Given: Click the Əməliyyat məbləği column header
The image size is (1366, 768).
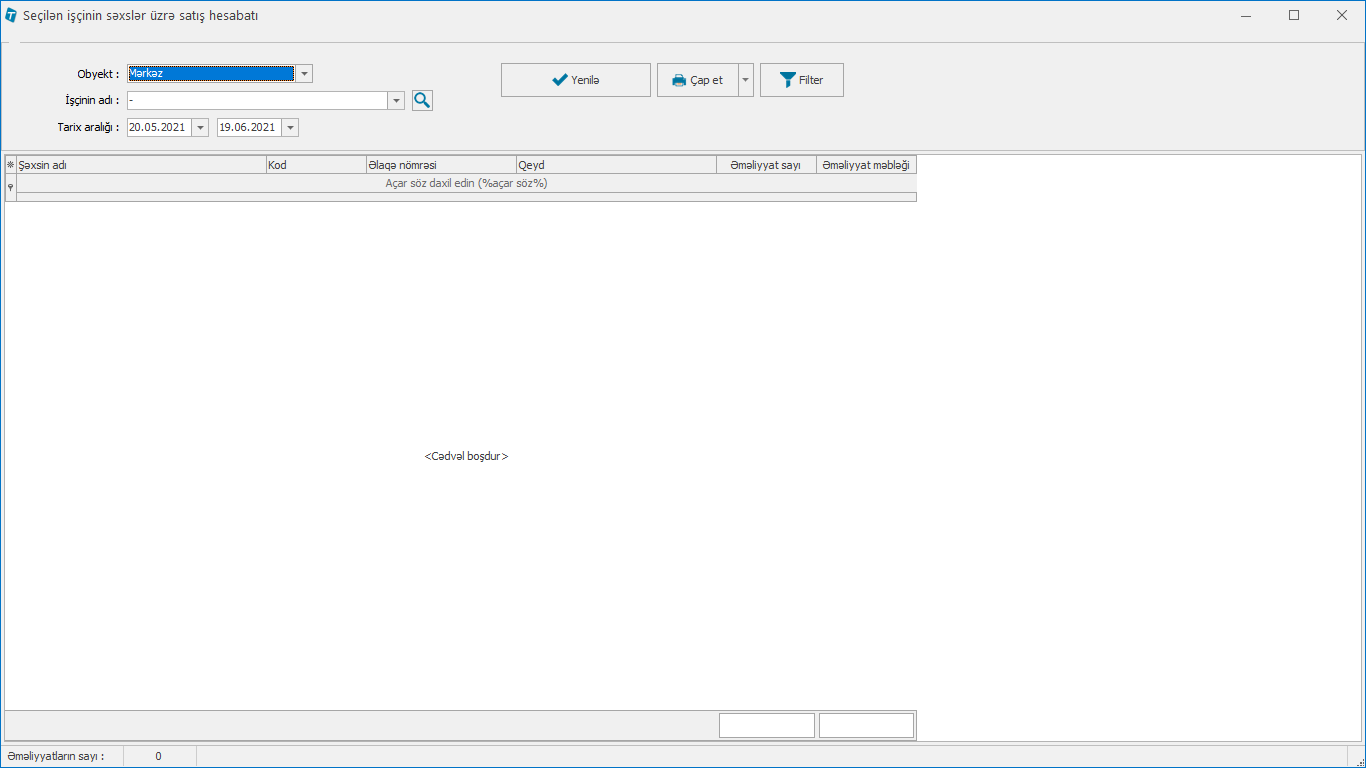Looking at the screenshot, I should (x=866, y=165).
